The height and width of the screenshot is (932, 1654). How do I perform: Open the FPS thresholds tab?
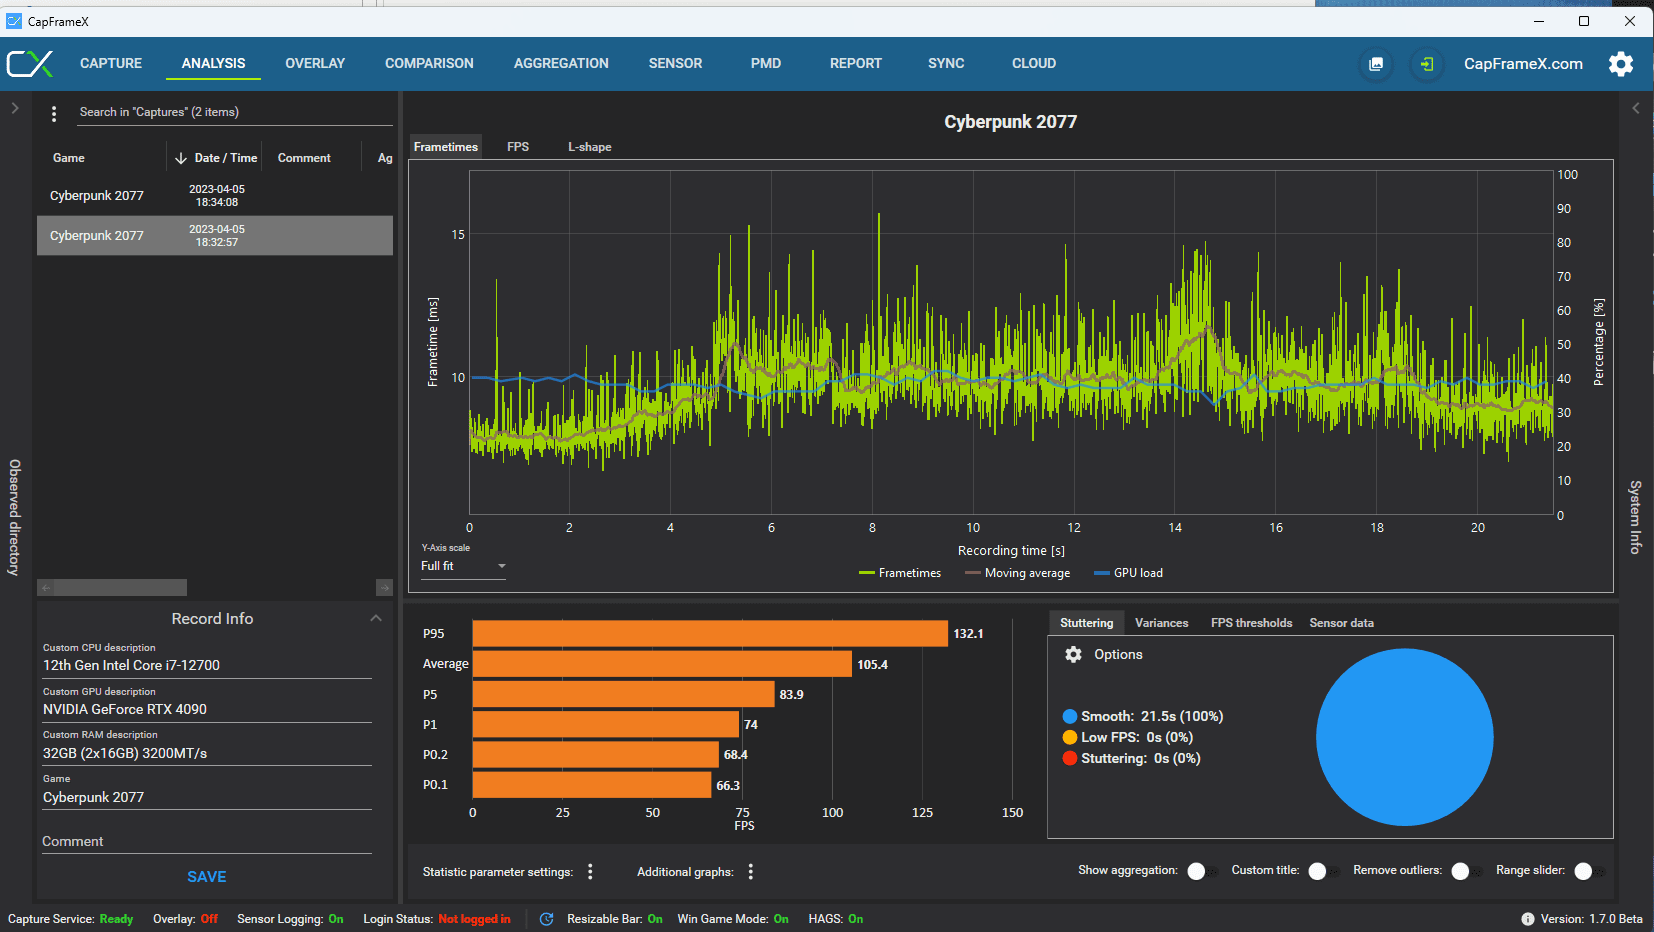(x=1252, y=623)
